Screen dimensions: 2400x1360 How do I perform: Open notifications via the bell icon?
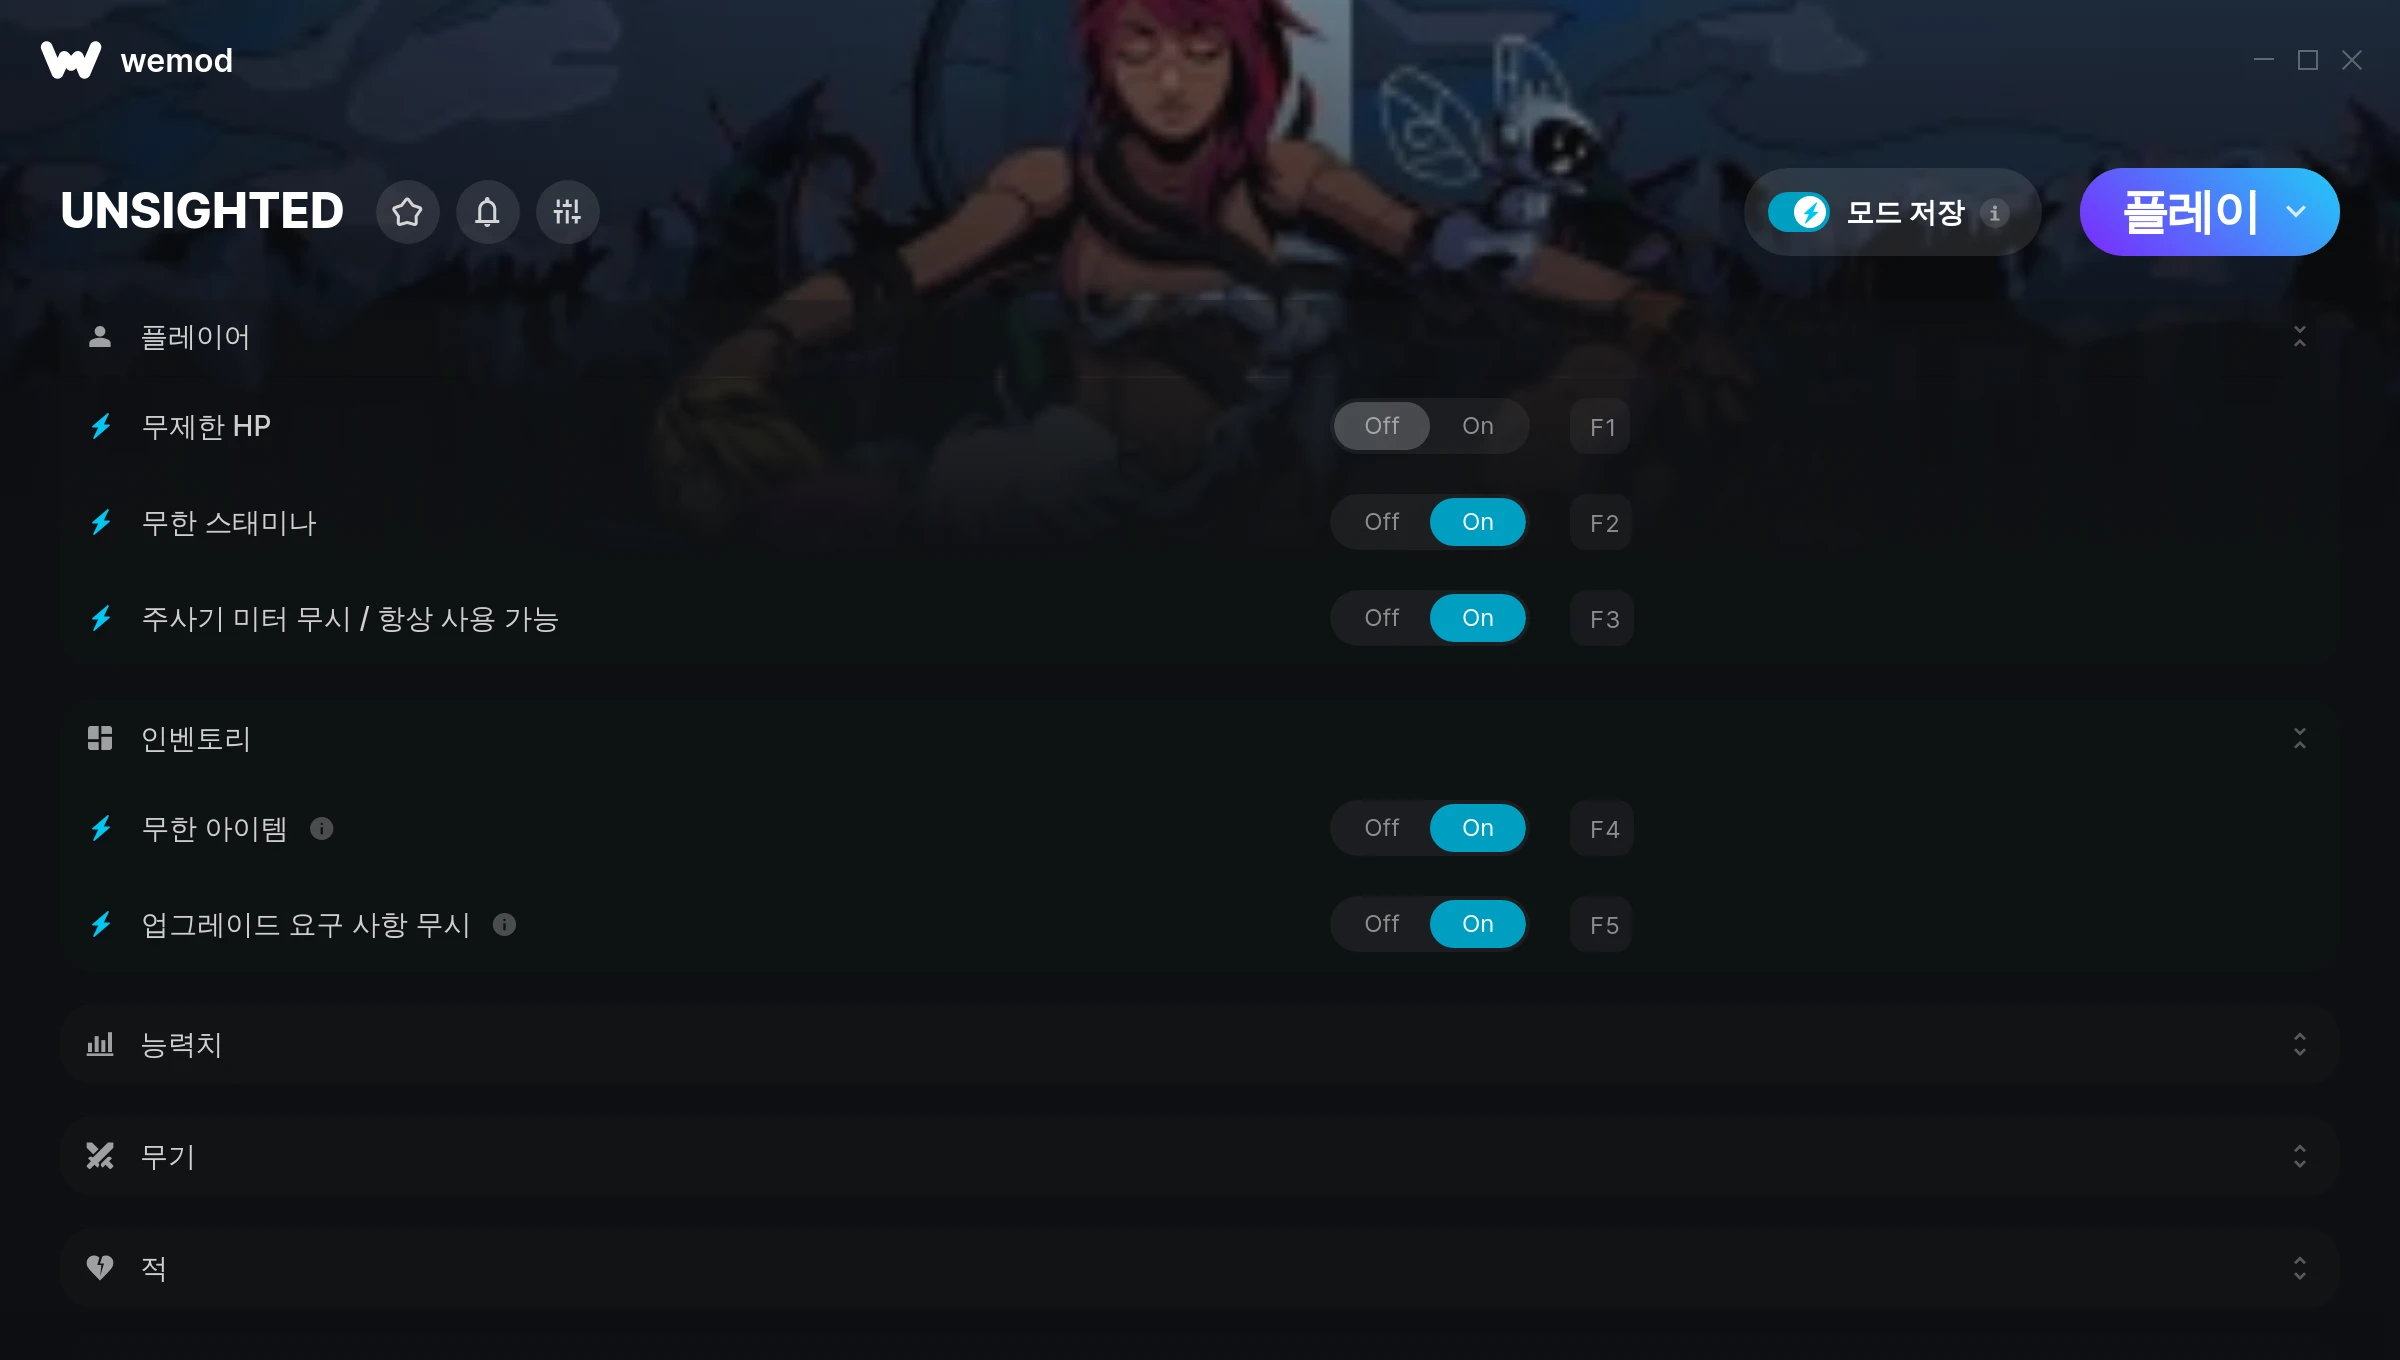pos(487,212)
